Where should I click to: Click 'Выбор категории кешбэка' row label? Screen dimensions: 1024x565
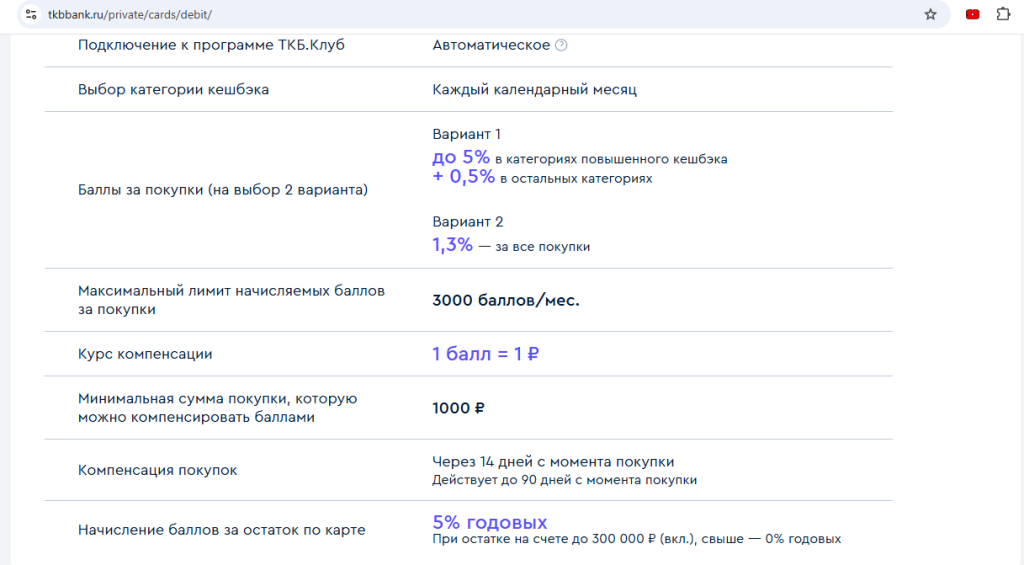173,90
